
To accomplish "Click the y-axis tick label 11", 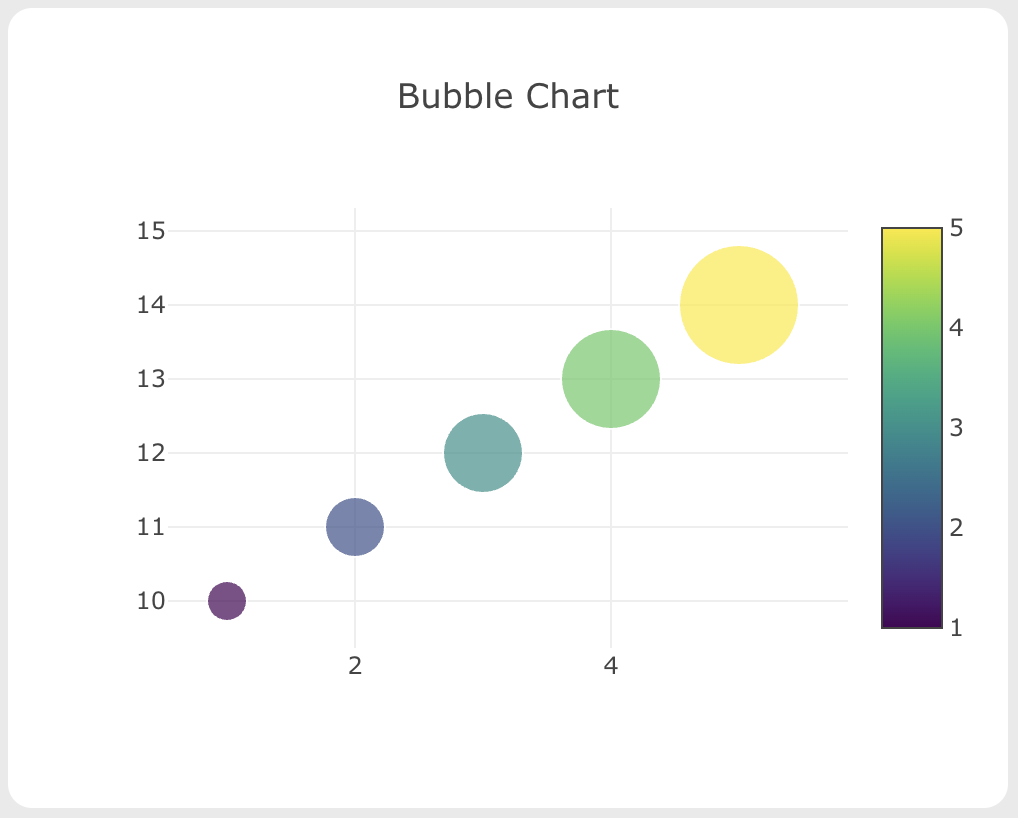I will [150, 527].
